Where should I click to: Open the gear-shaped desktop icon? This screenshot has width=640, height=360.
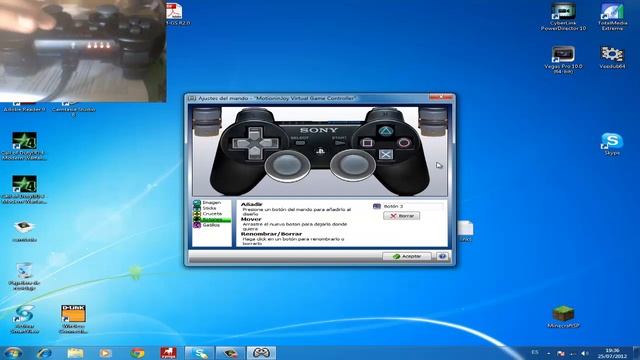pyautogui.click(x=612, y=57)
